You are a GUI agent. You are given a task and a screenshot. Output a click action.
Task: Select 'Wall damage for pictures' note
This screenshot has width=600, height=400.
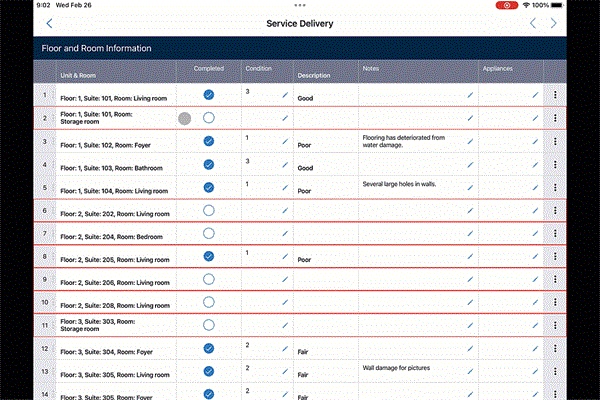pos(396,368)
